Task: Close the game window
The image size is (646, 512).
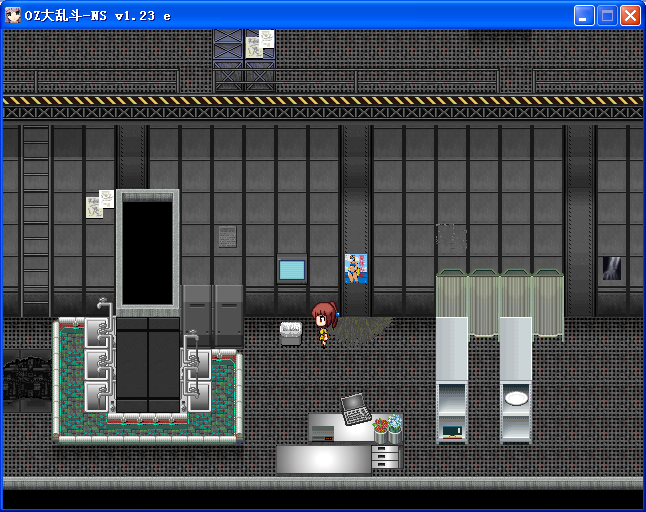Action: pyautogui.click(x=630, y=16)
